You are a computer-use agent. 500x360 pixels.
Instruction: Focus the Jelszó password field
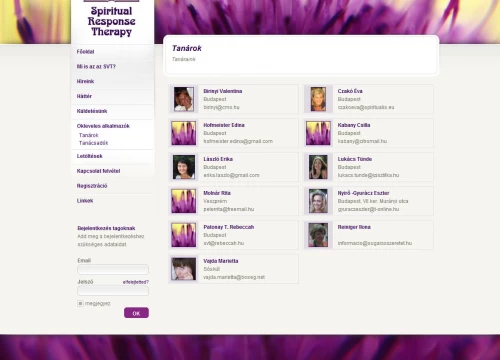[x=113, y=291]
